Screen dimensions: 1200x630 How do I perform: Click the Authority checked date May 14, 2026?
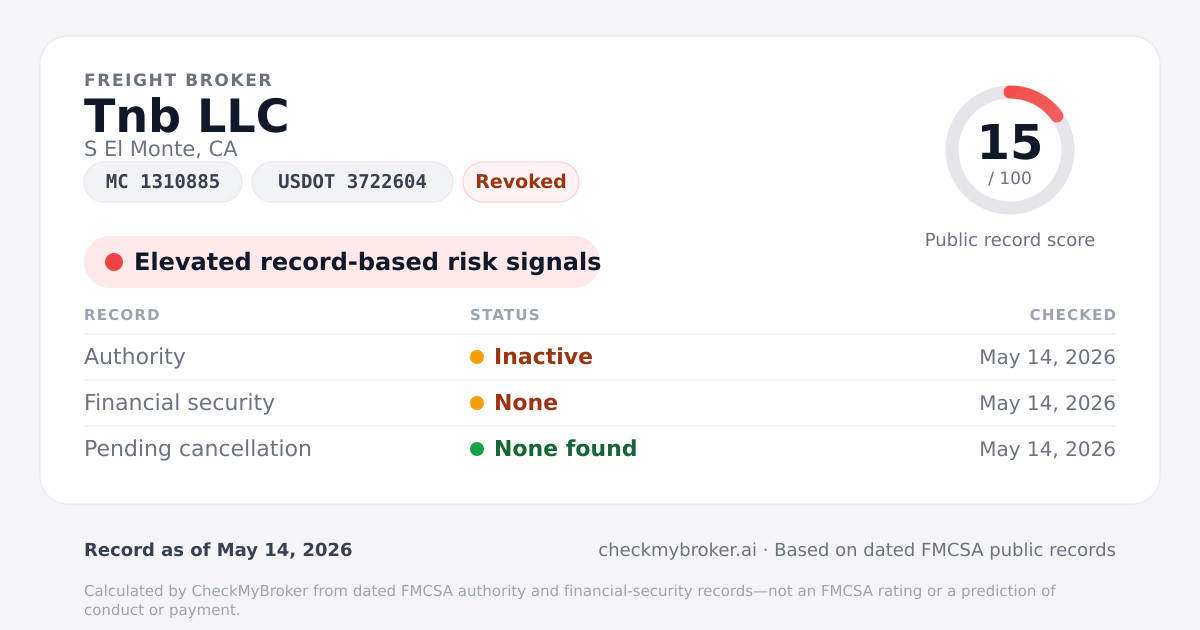click(x=1047, y=357)
